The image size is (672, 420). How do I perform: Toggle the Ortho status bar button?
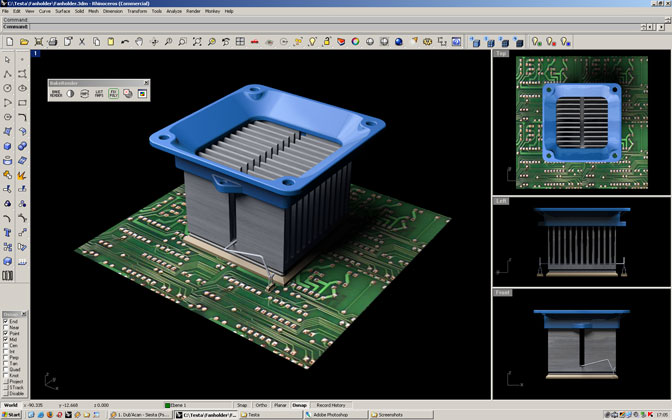tap(261, 405)
